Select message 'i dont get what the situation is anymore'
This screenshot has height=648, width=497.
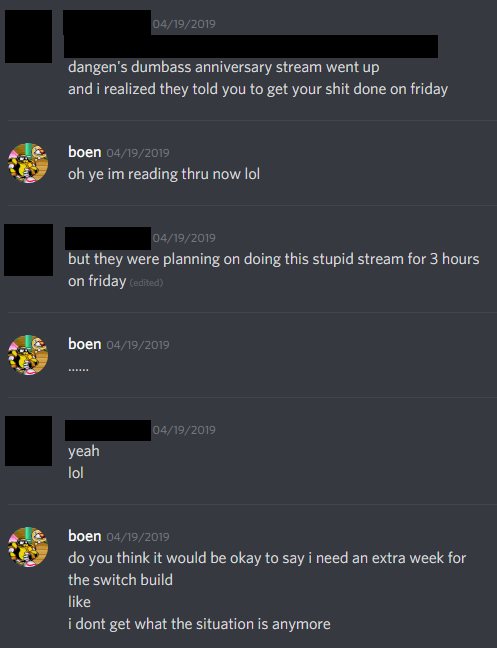pos(199,624)
